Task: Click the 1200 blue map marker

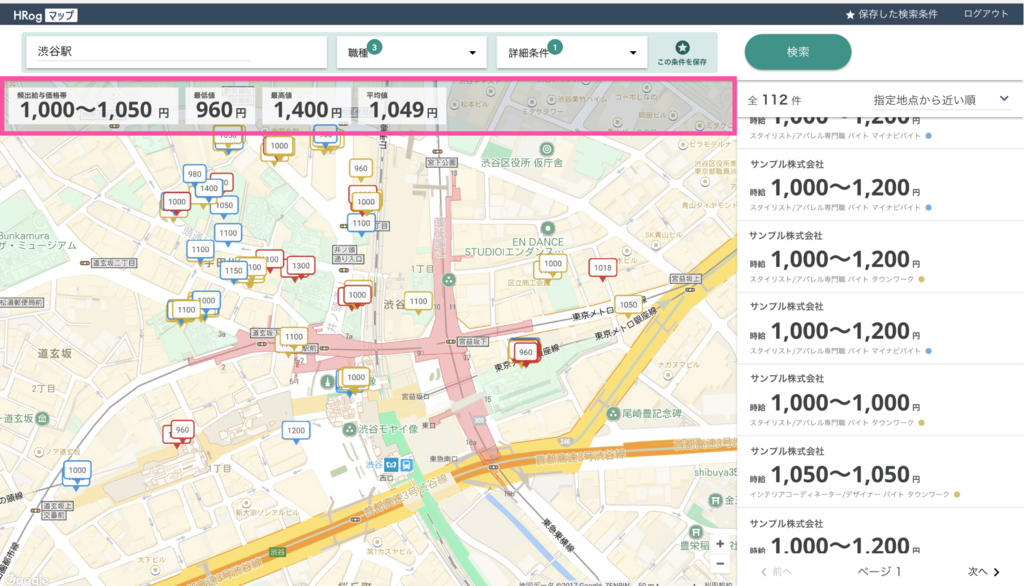Action: (296, 431)
